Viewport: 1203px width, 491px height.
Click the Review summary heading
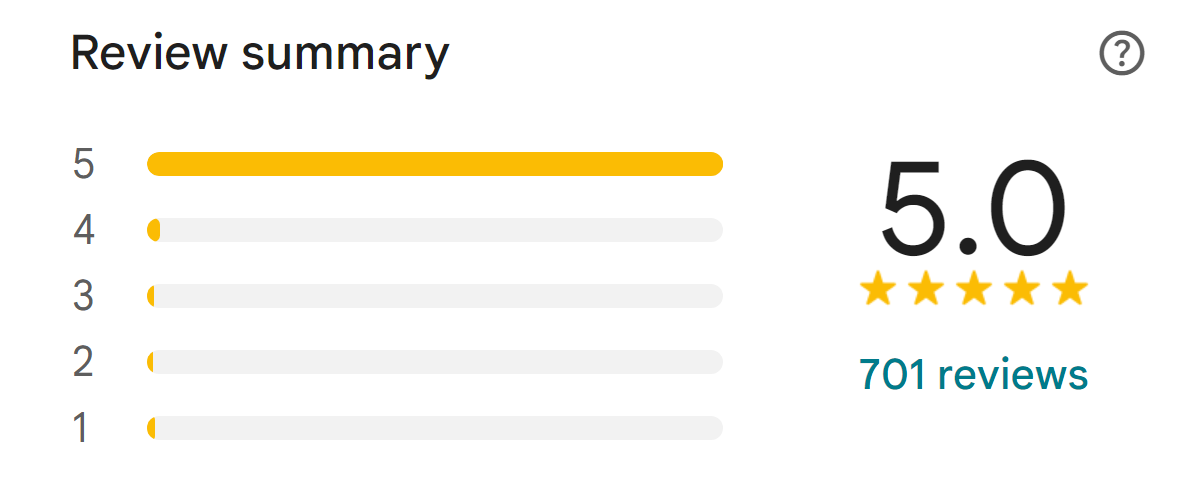[x=260, y=53]
